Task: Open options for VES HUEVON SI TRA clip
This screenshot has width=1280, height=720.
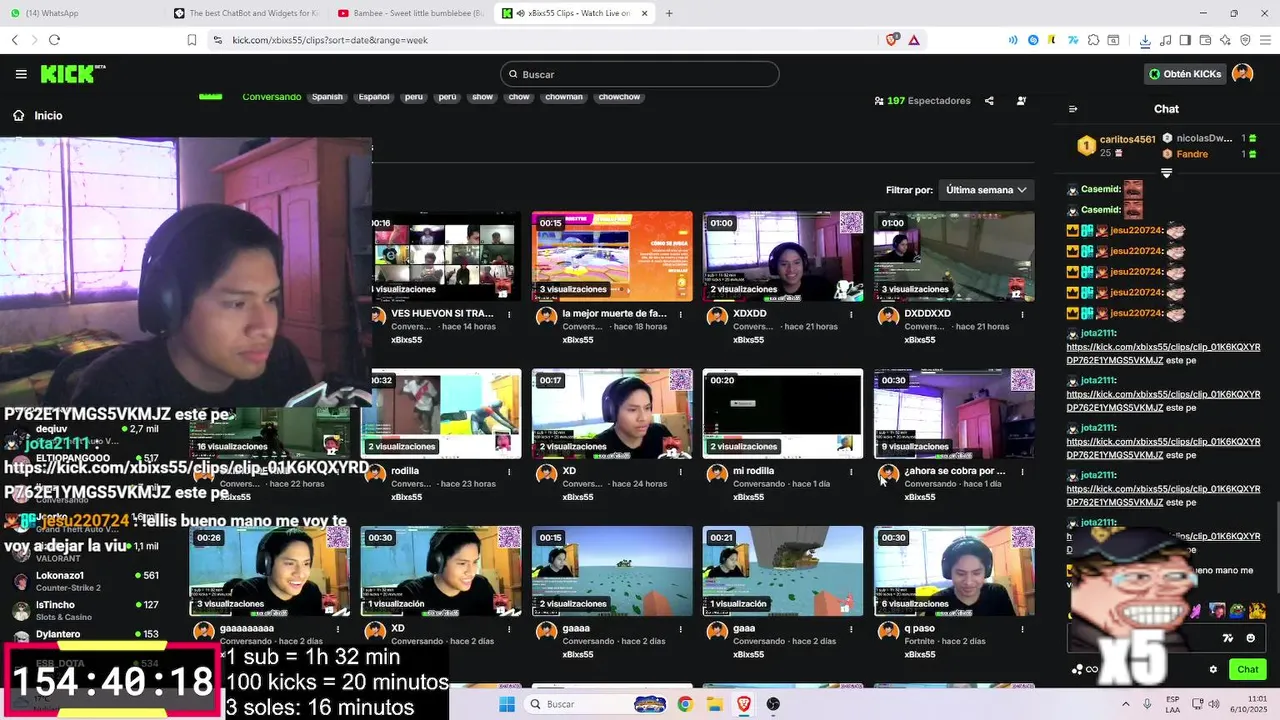Action: point(510,314)
